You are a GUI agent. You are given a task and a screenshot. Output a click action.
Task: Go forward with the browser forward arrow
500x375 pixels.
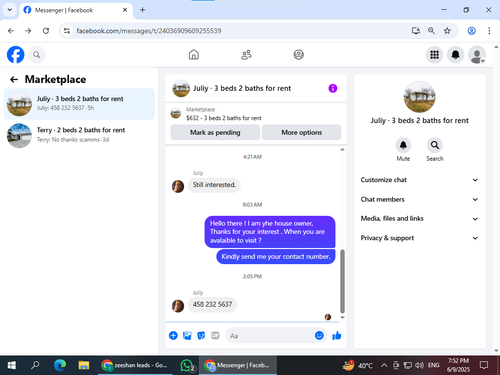tap(28, 31)
